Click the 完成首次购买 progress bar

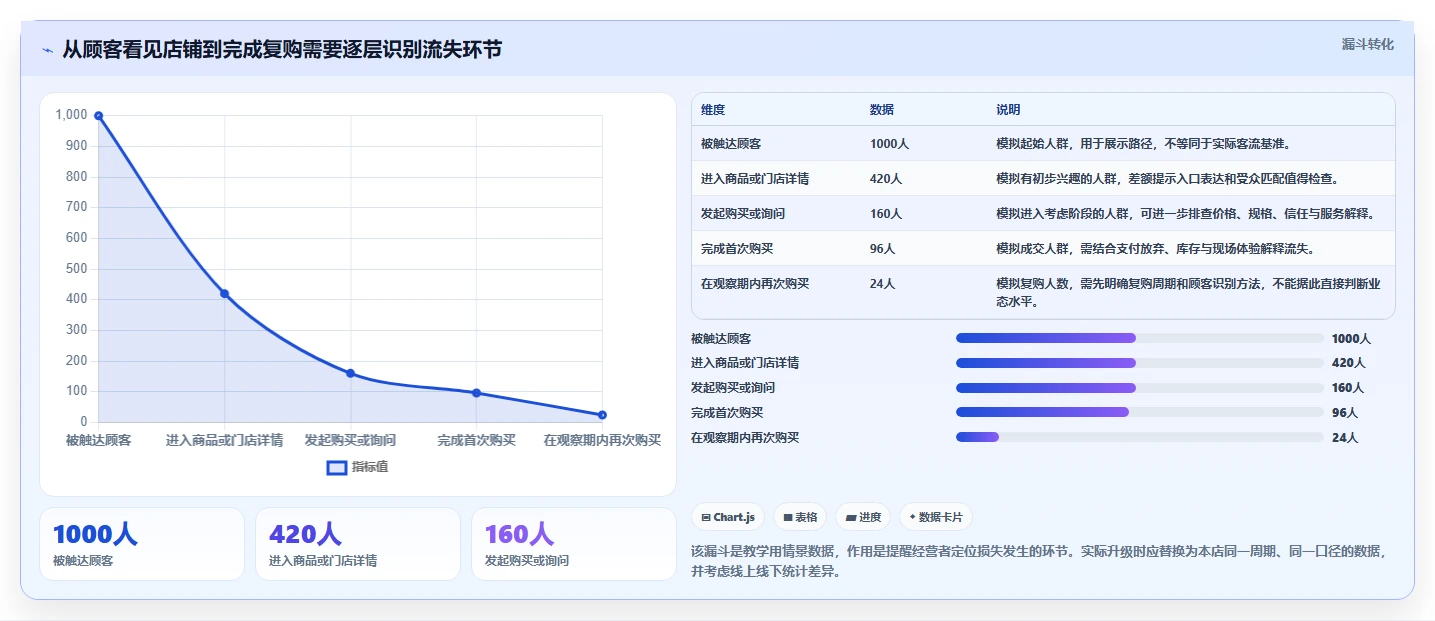[x=1140, y=412]
